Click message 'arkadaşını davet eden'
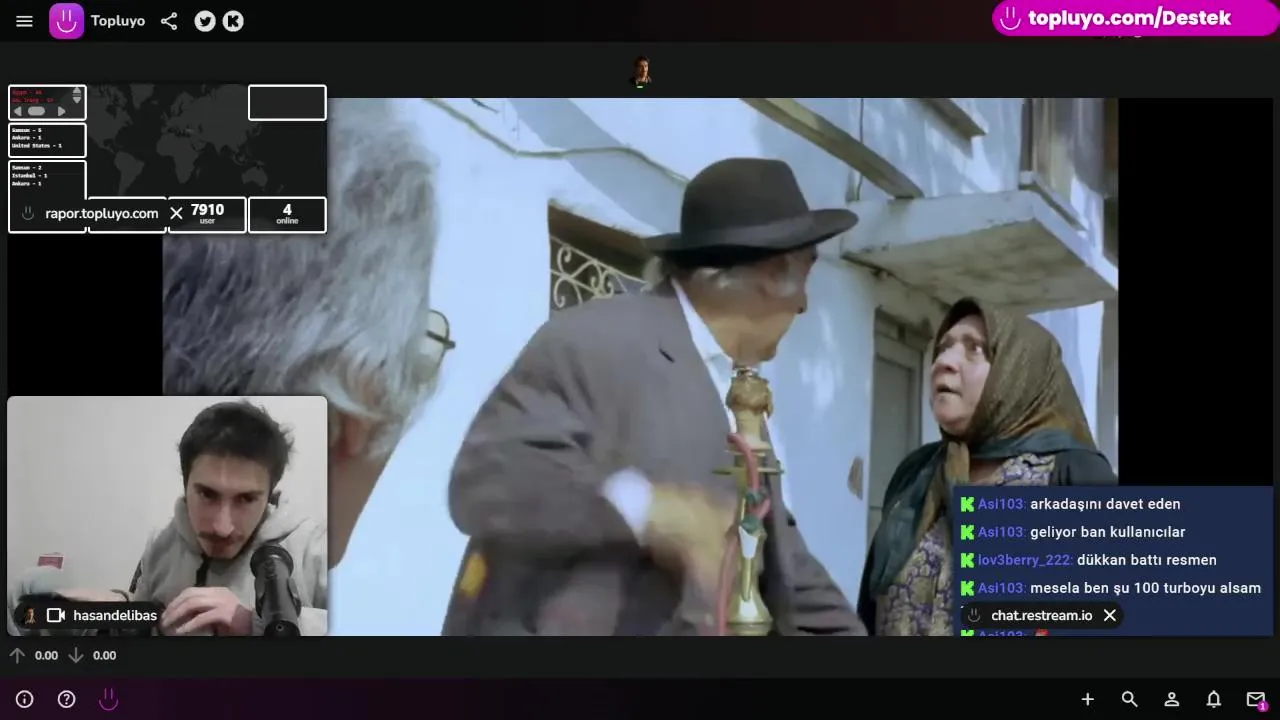Image resolution: width=1280 pixels, height=720 pixels. point(1105,504)
